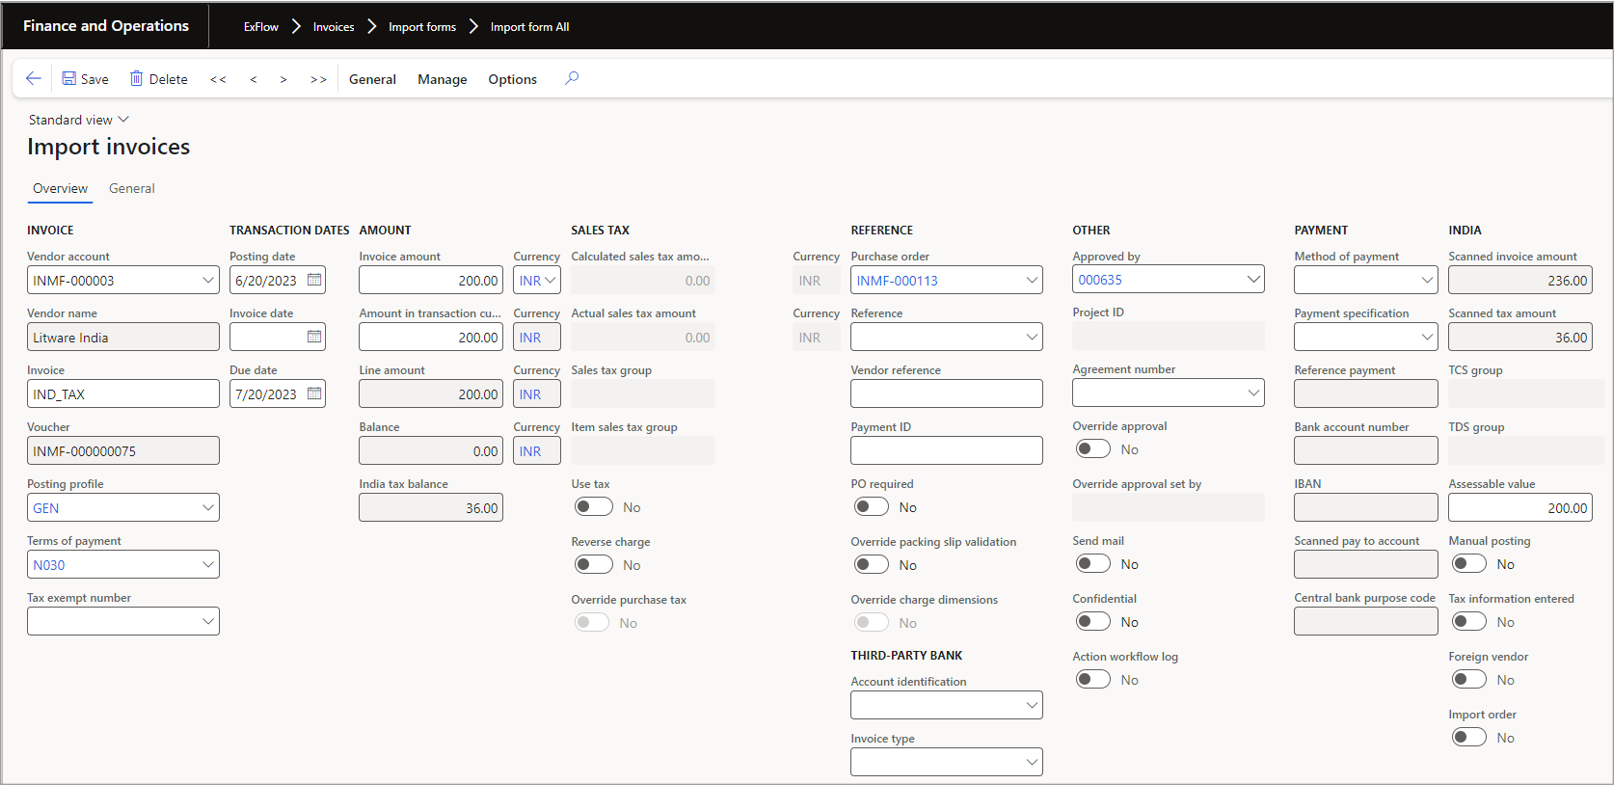Screen dimensions: 1617x788
Task: Open the Posting profile dropdown
Action: pyautogui.click(x=208, y=508)
